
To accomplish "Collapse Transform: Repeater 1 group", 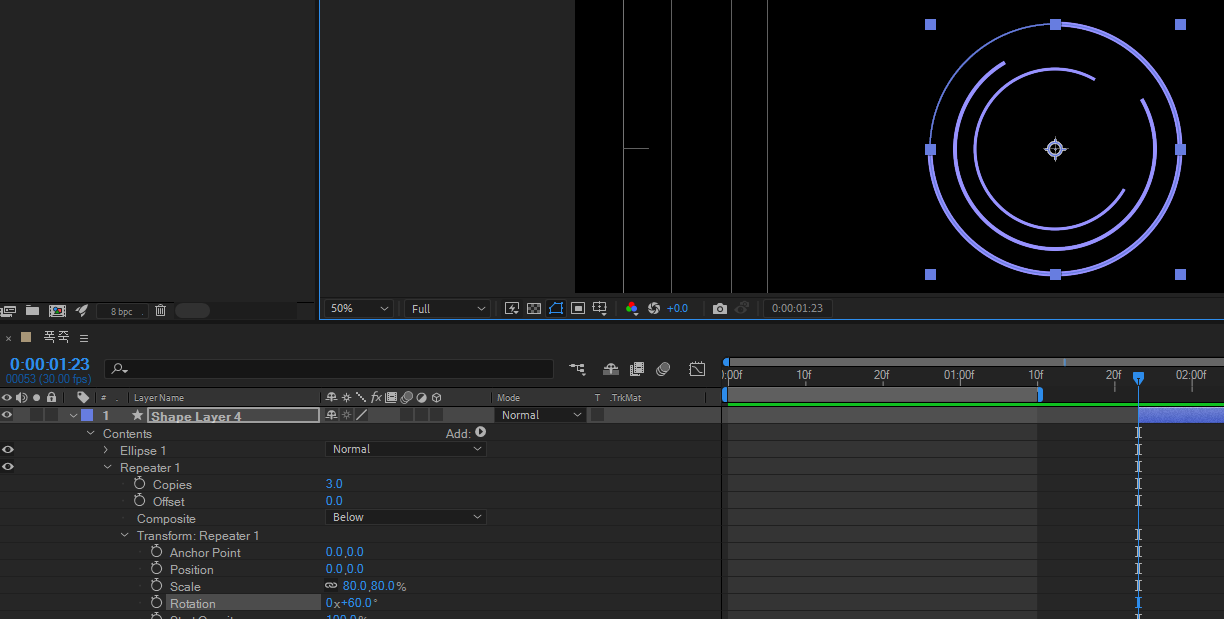I will [x=124, y=535].
